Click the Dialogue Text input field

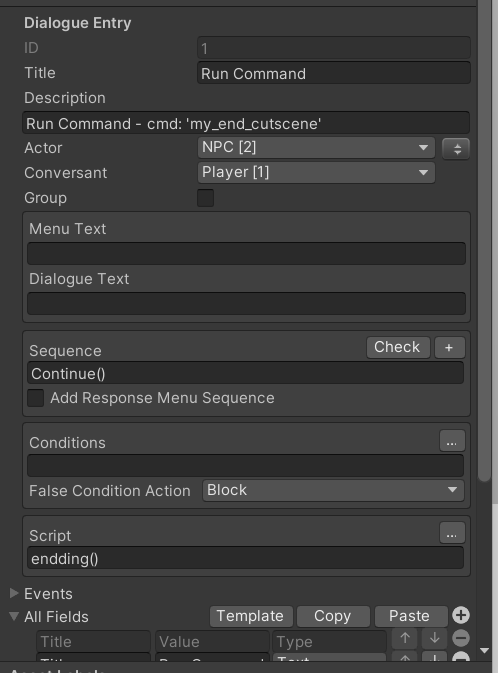point(246,303)
